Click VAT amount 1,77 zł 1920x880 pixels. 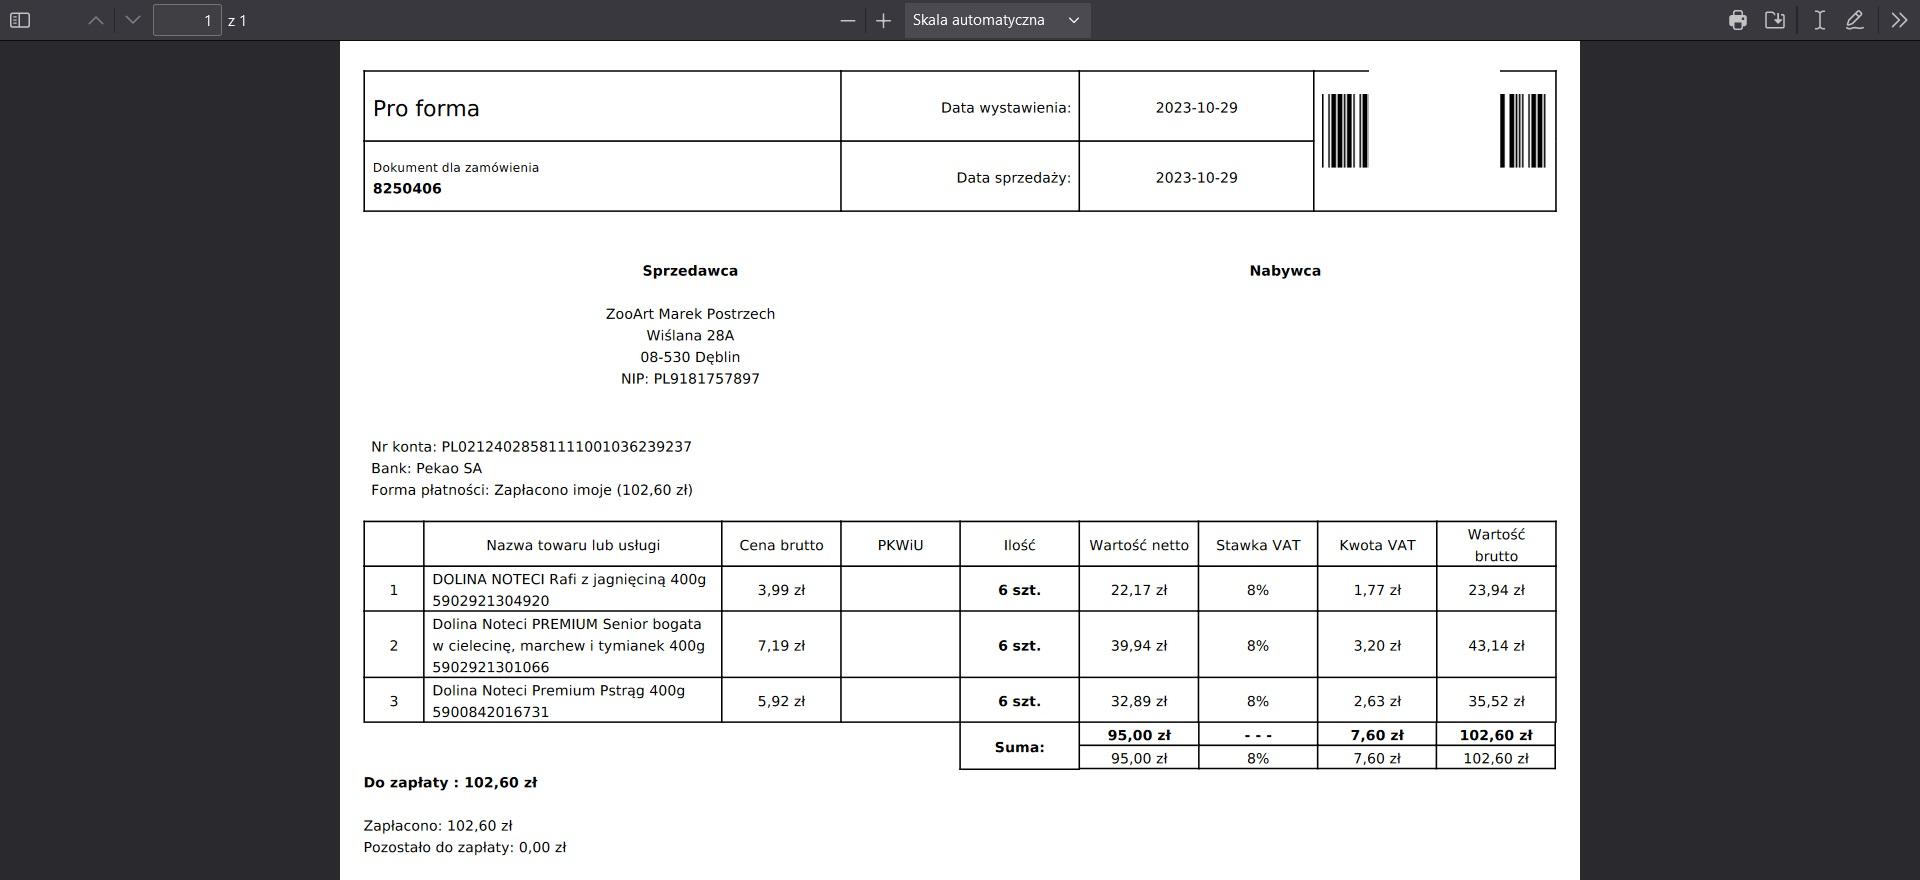1377,590
